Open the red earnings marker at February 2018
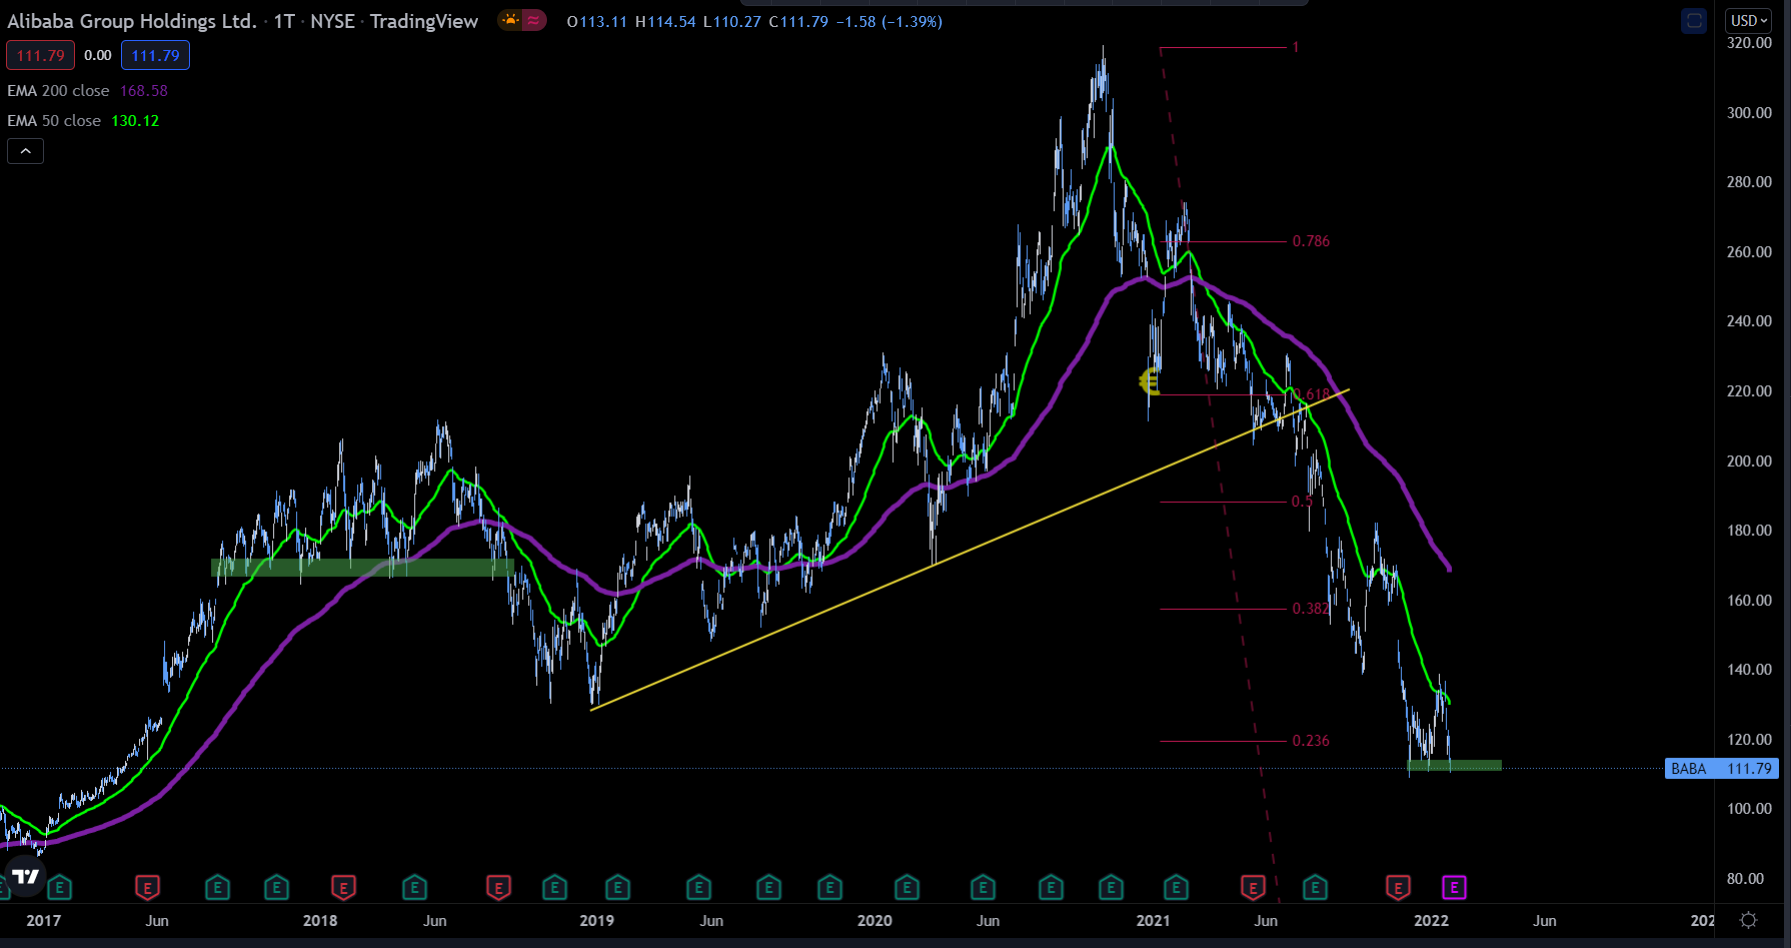Screen dimensions: 1791x948 [343, 887]
